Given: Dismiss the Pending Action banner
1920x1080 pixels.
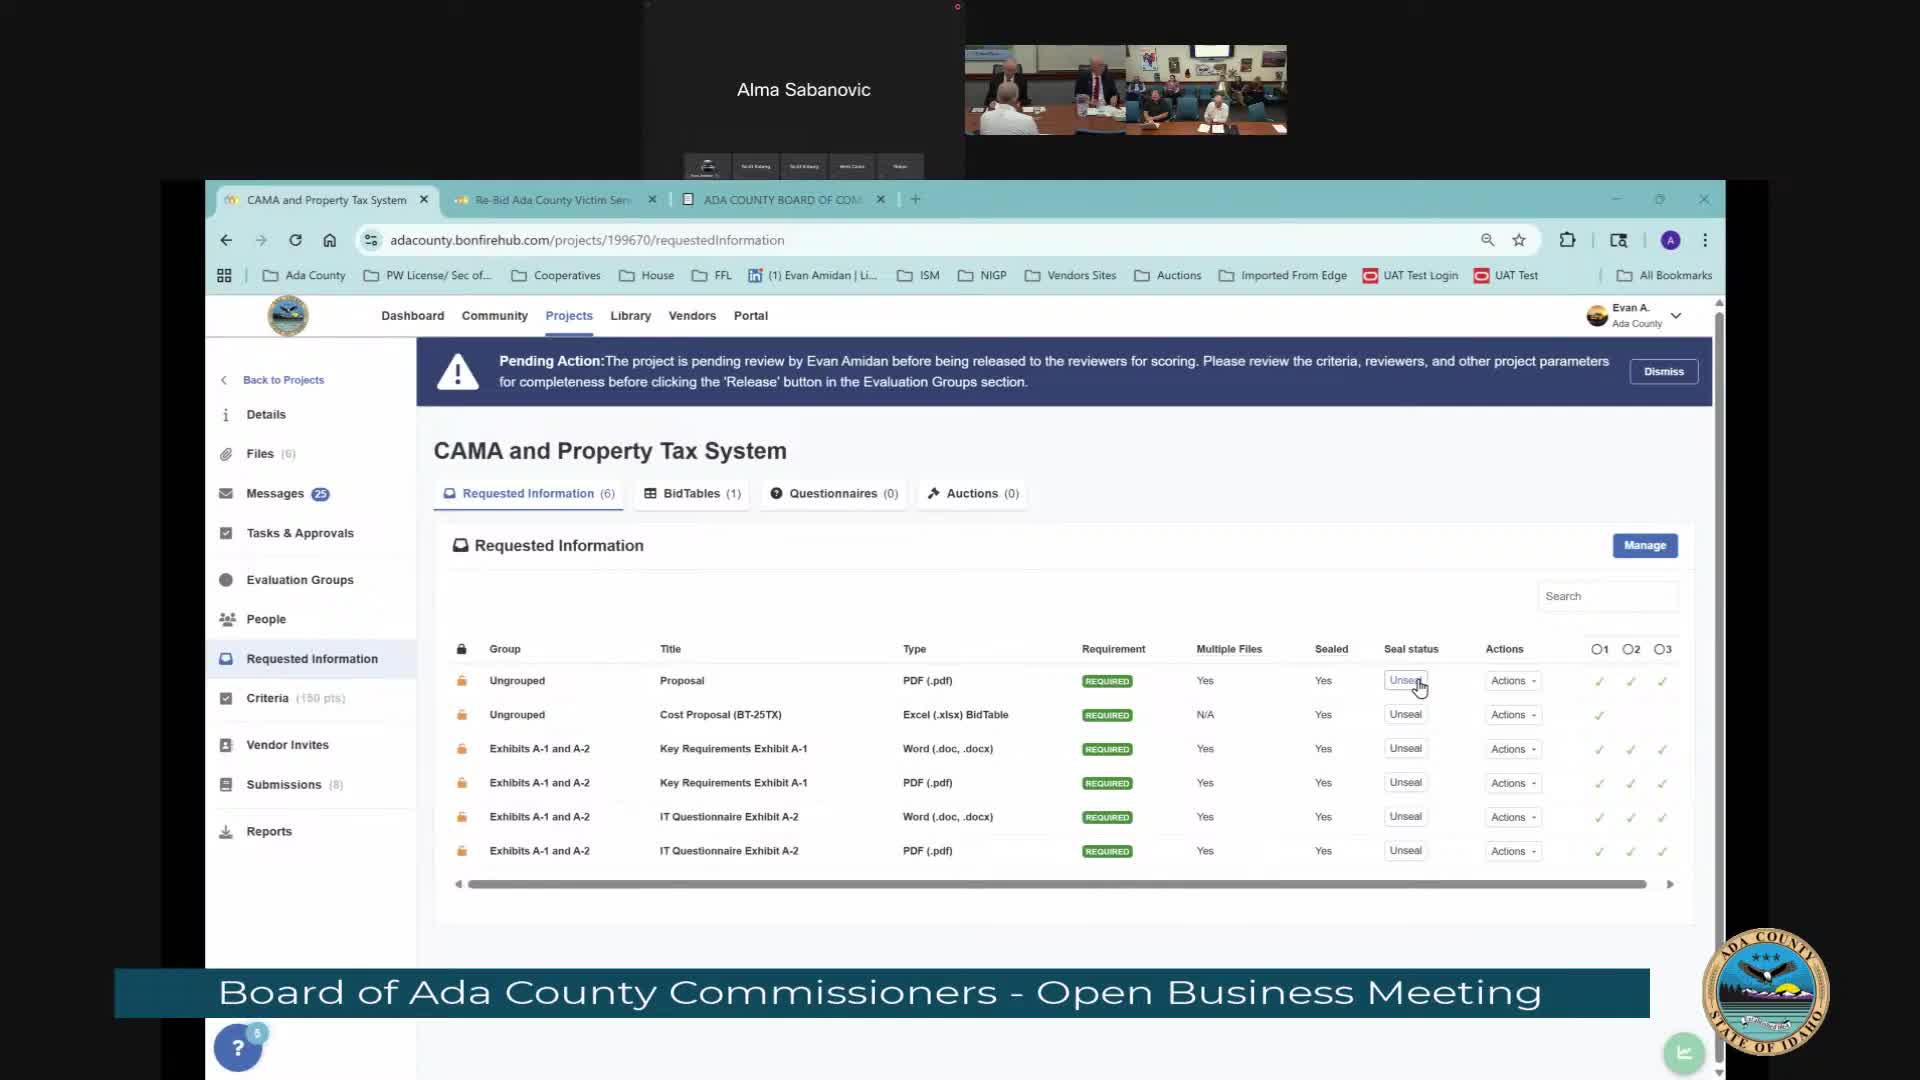Looking at the screenshot, I should [1663, 372].
